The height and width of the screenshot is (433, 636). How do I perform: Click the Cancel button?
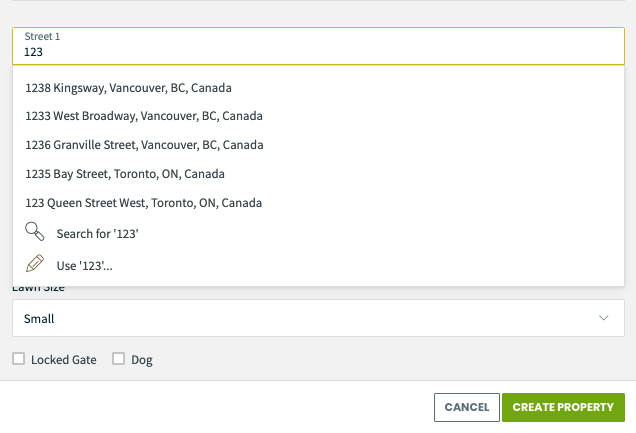tap(467, 407)
